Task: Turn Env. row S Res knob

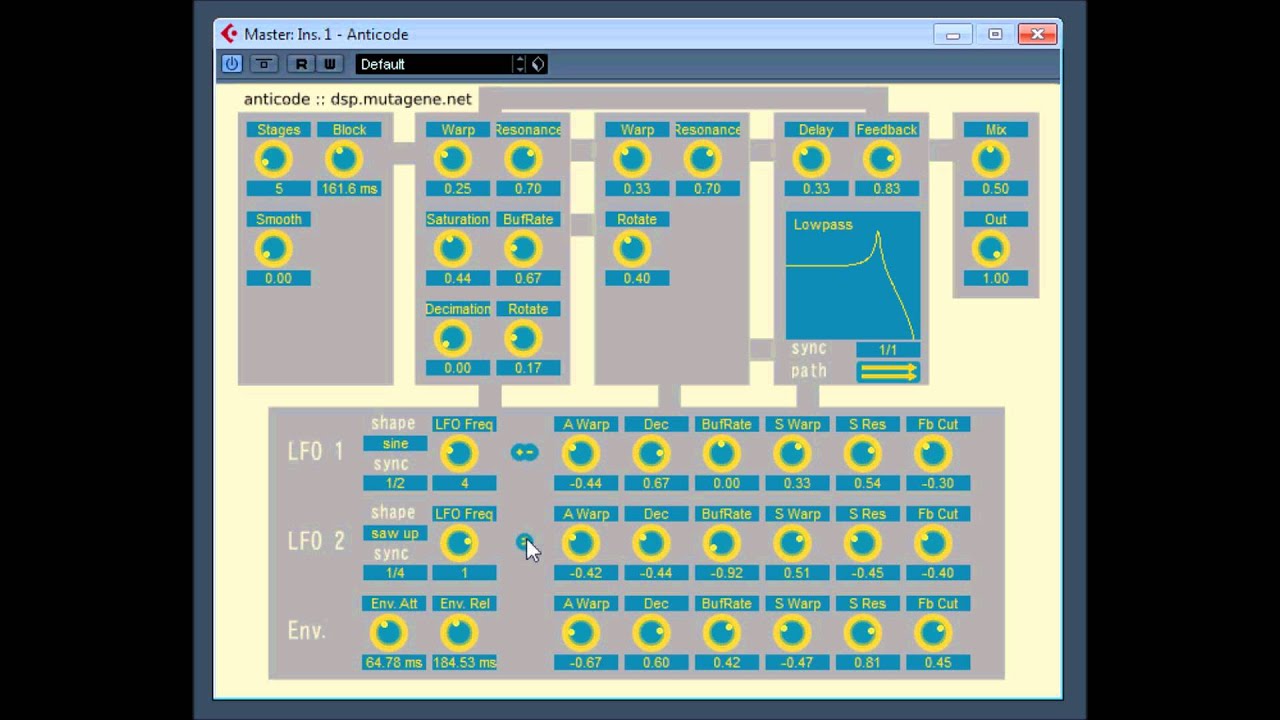Action: pyautogui.click(x=862, y=633)
